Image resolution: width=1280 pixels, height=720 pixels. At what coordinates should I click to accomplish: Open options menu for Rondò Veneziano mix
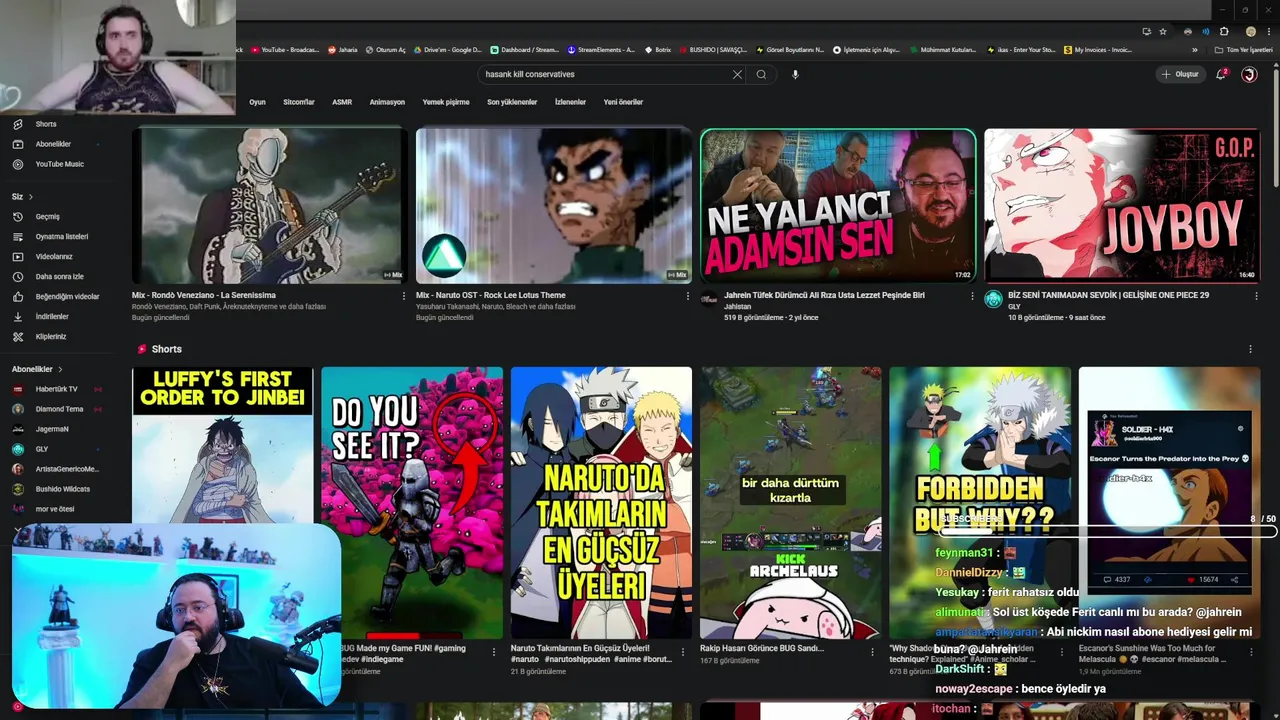[x=404, y=296]
